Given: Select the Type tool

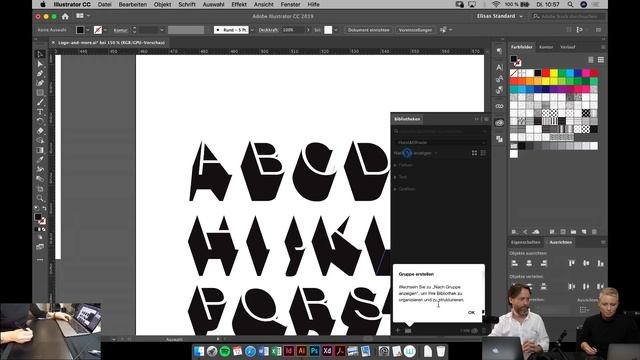Looking at the screenshot, I should point(40,112).
